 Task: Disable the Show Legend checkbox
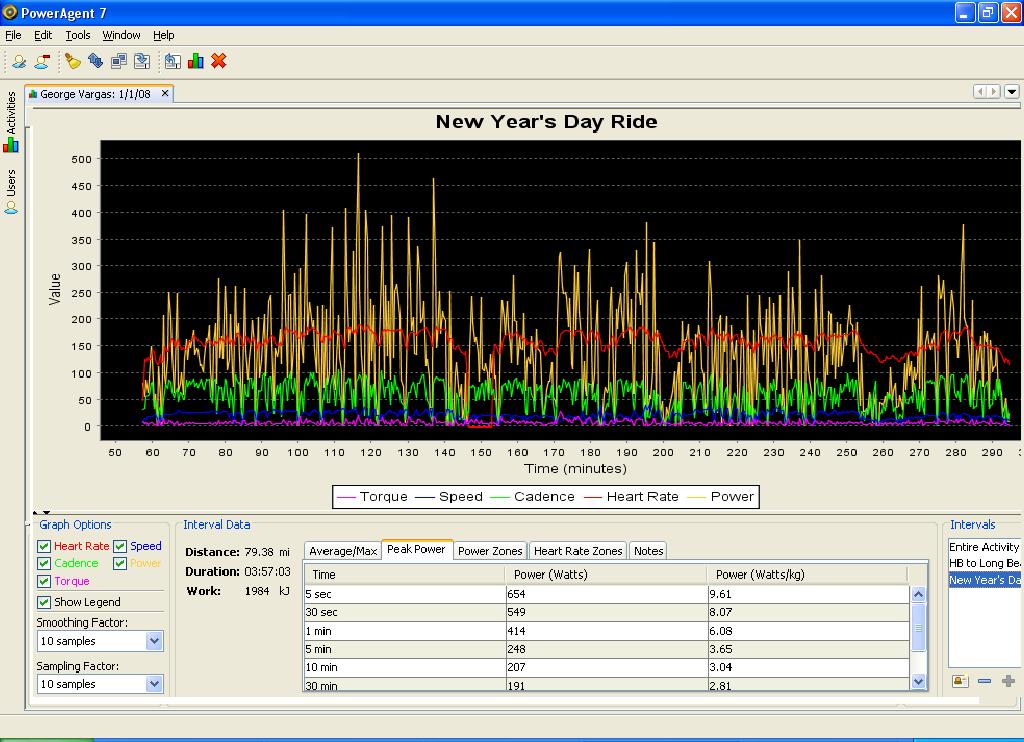pos(44,602)
